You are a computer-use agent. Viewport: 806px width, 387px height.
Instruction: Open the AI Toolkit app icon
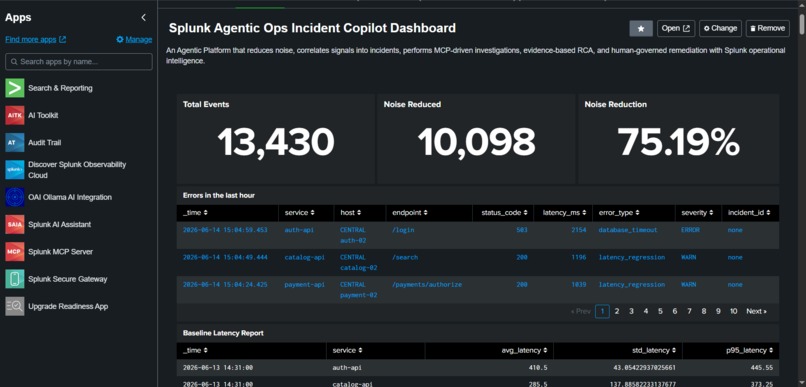[x=15, y=115]
